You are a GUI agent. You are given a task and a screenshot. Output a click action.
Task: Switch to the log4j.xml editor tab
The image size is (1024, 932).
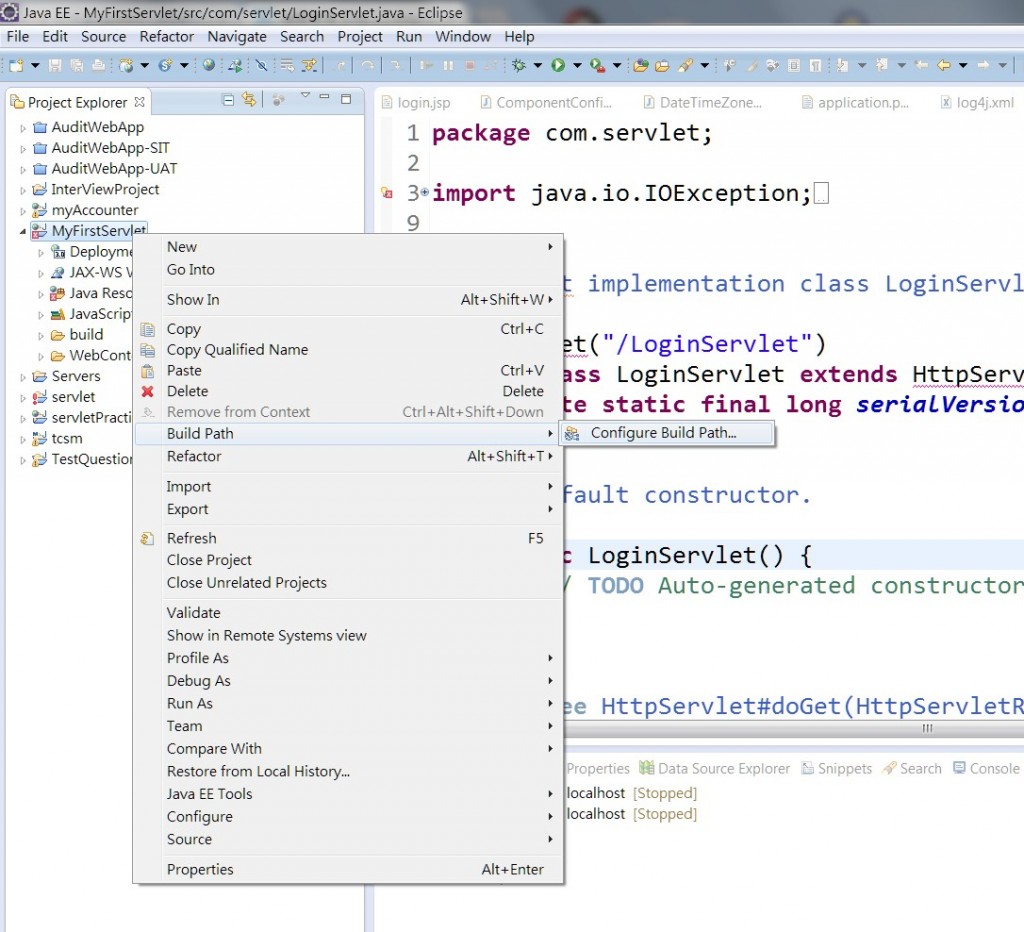click(977, 103)
